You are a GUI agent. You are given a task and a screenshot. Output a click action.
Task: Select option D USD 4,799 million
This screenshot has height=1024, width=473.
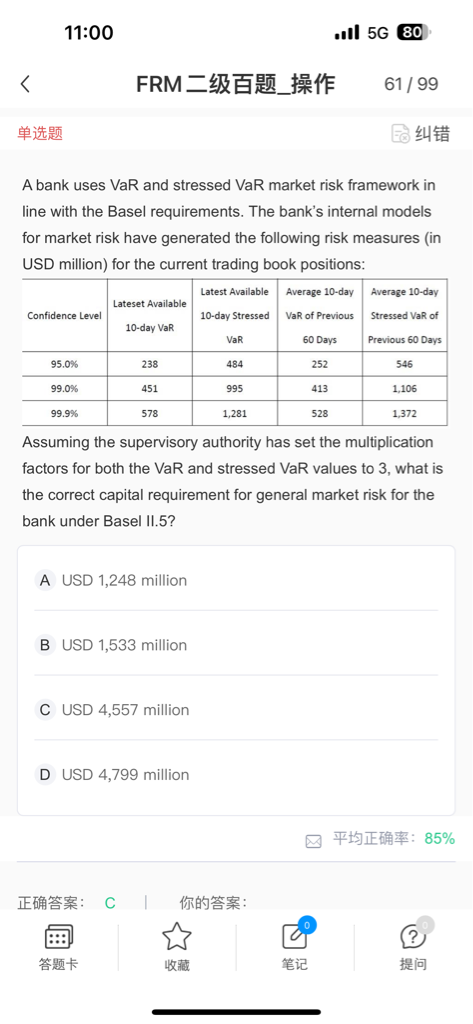(x=236, y=774)
